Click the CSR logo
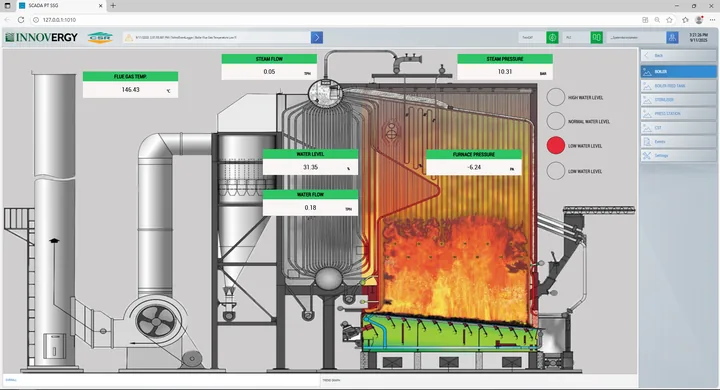The height and width of the screenshot is (390, 720). coord(100,38)
